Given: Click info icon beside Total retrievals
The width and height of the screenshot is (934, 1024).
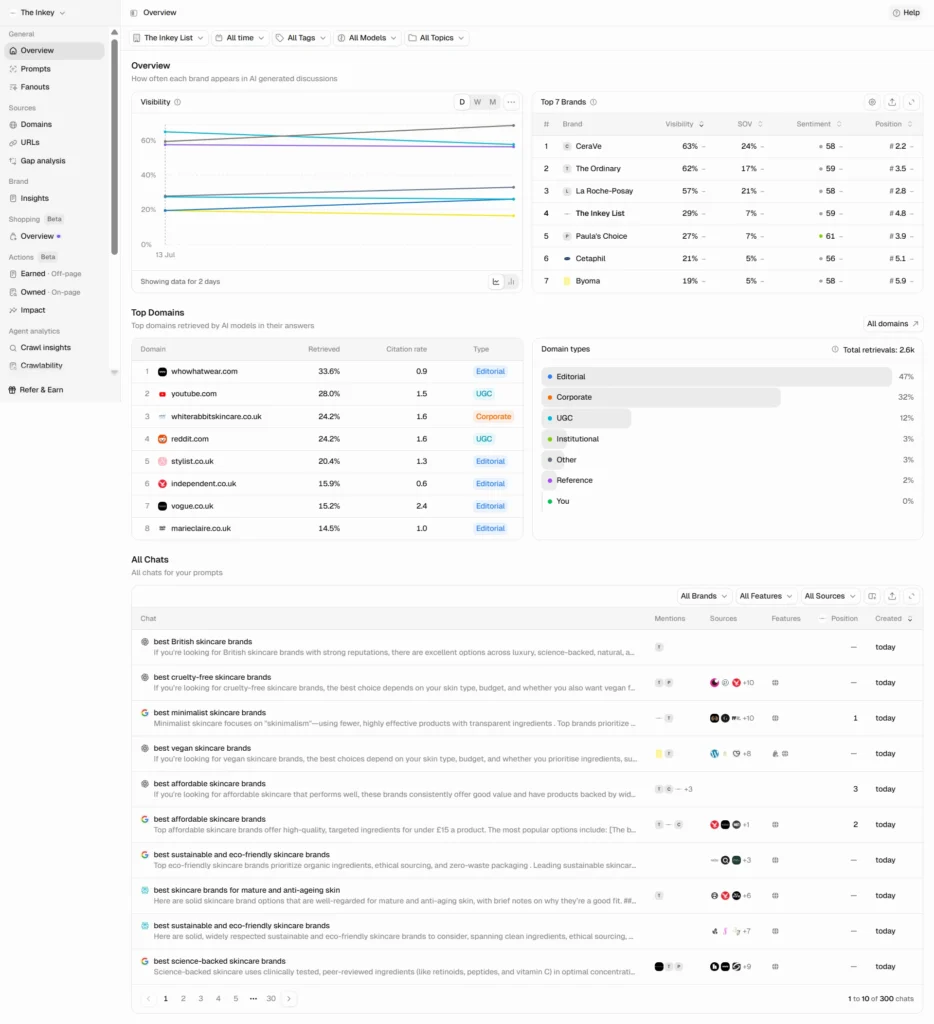Looking at the screenshot, I should (x=835, y=349).
